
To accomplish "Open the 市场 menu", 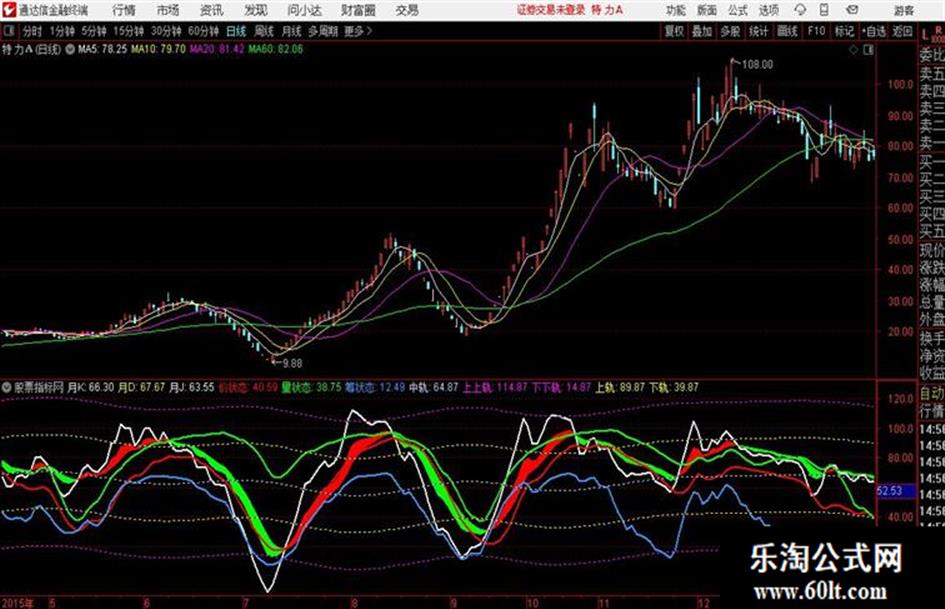I will click(x=168, y=10).
